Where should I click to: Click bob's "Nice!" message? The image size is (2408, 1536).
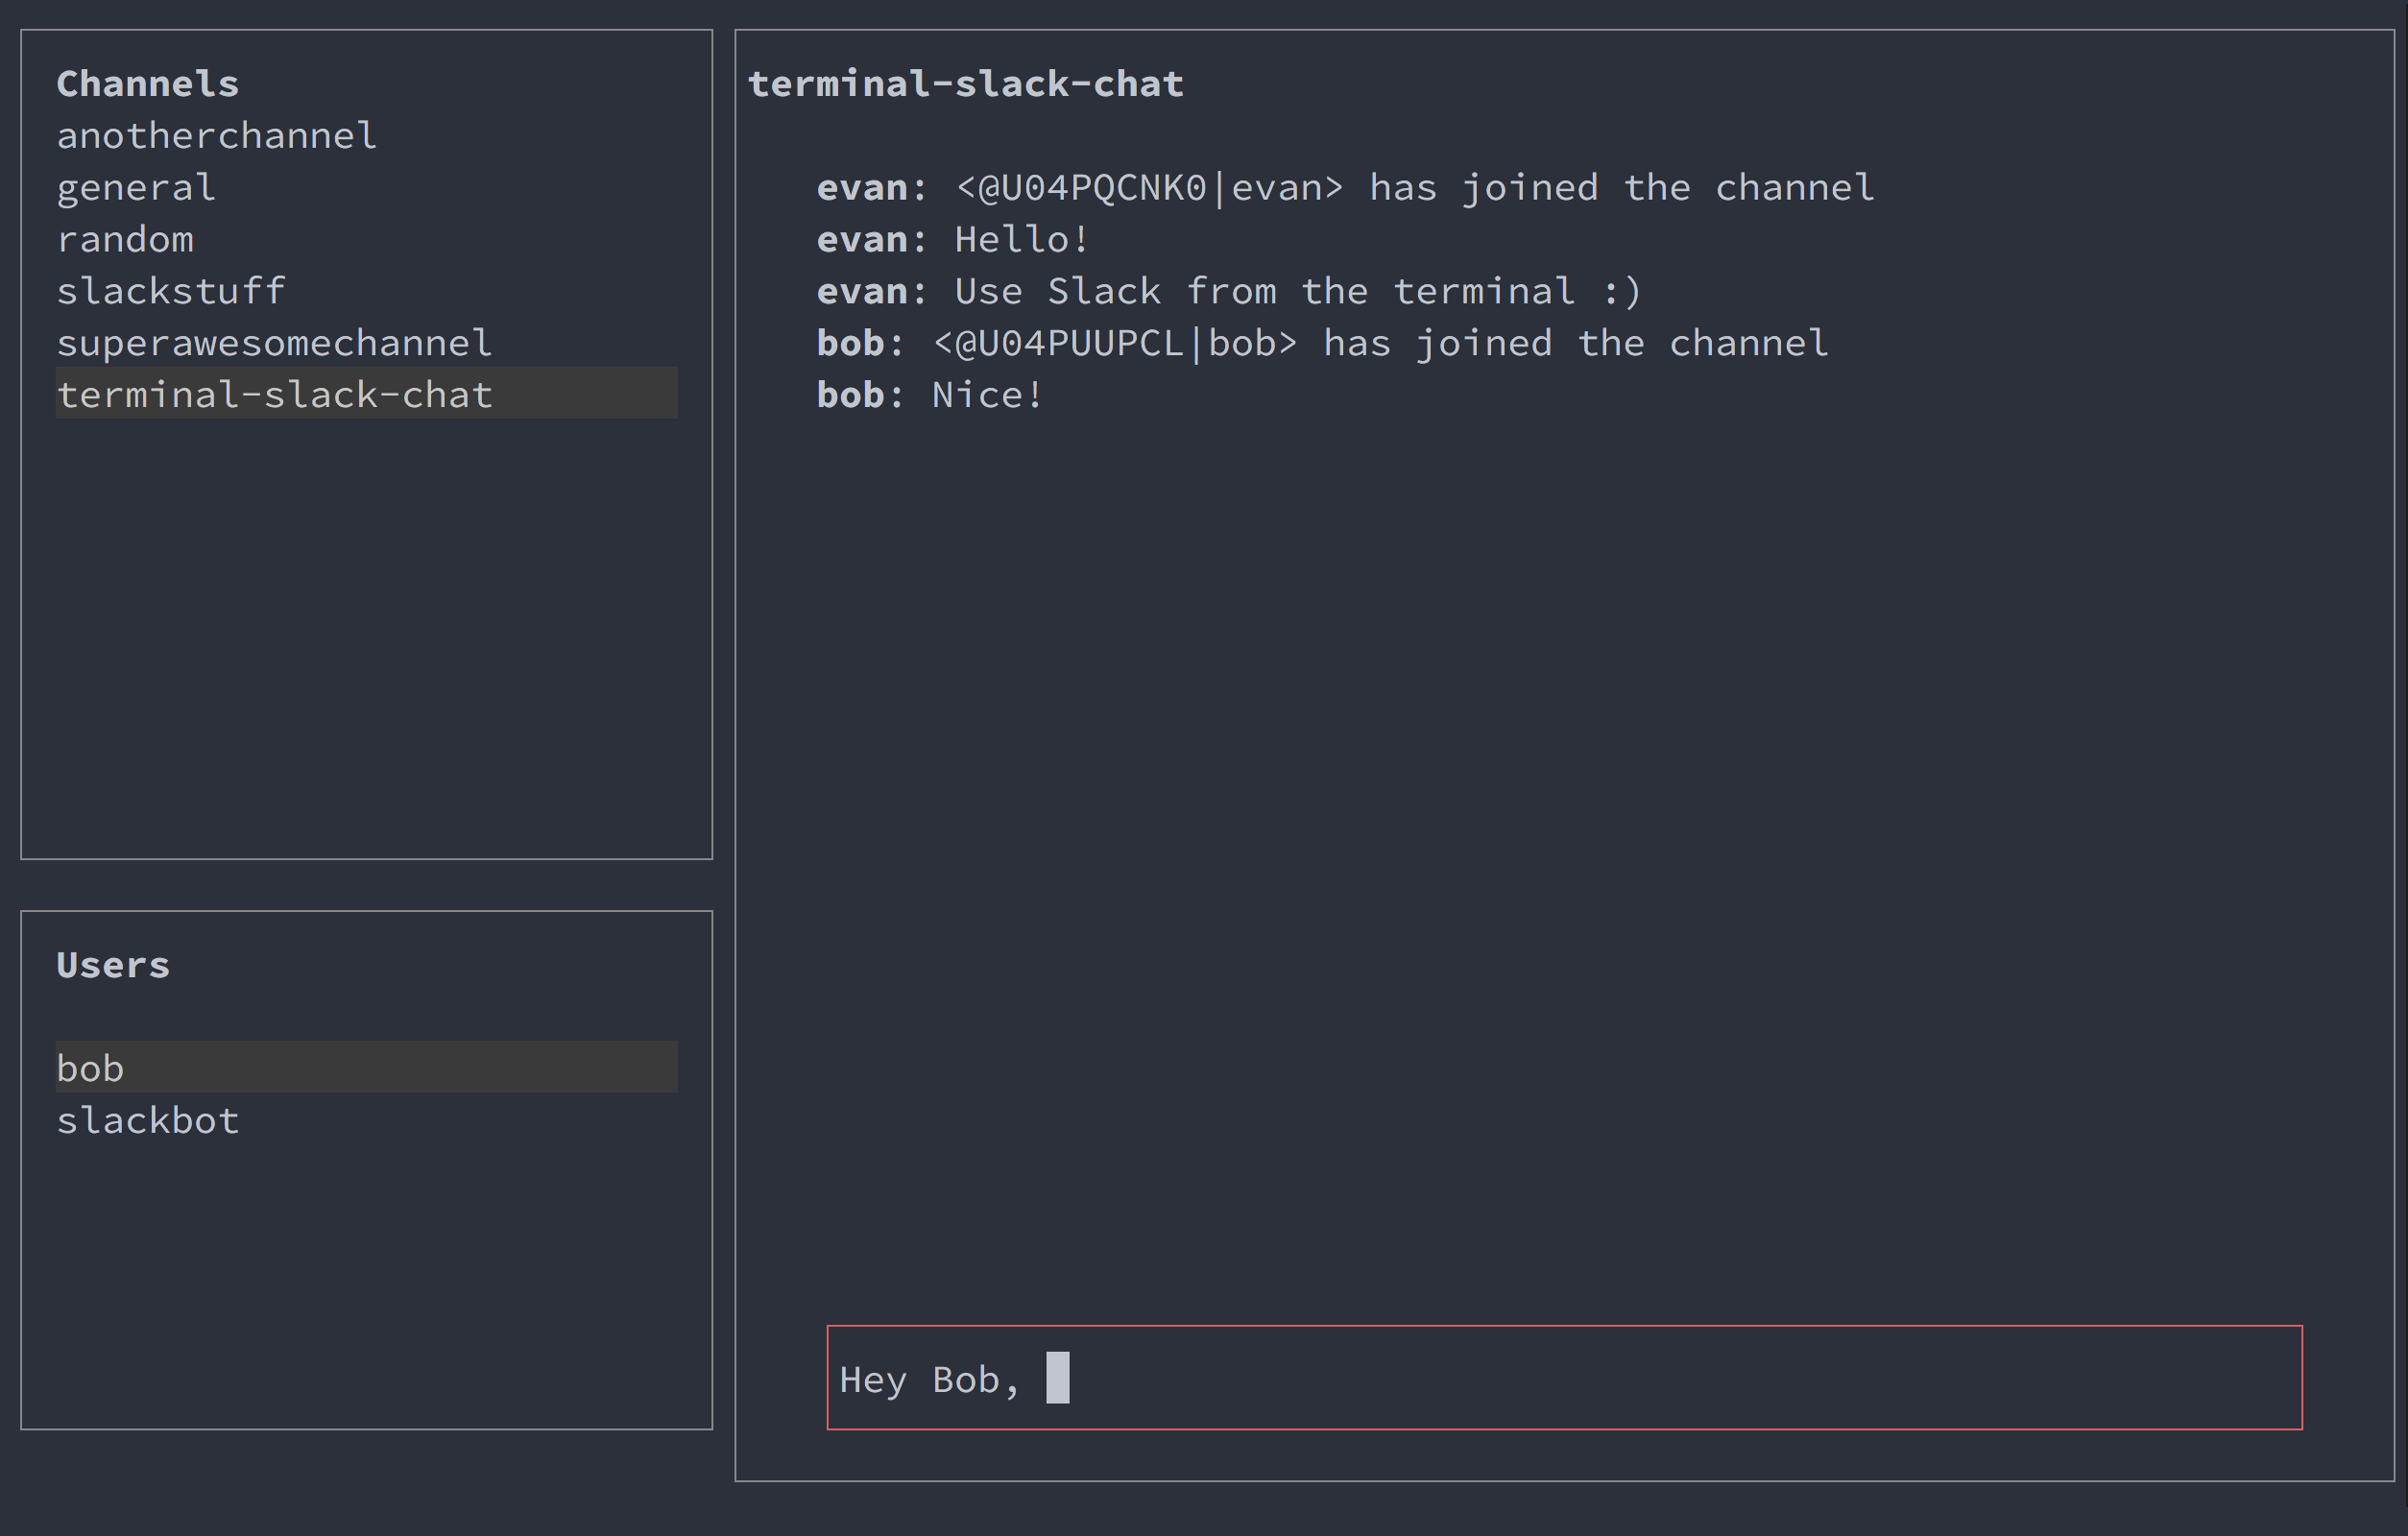(x=986, y=395)
